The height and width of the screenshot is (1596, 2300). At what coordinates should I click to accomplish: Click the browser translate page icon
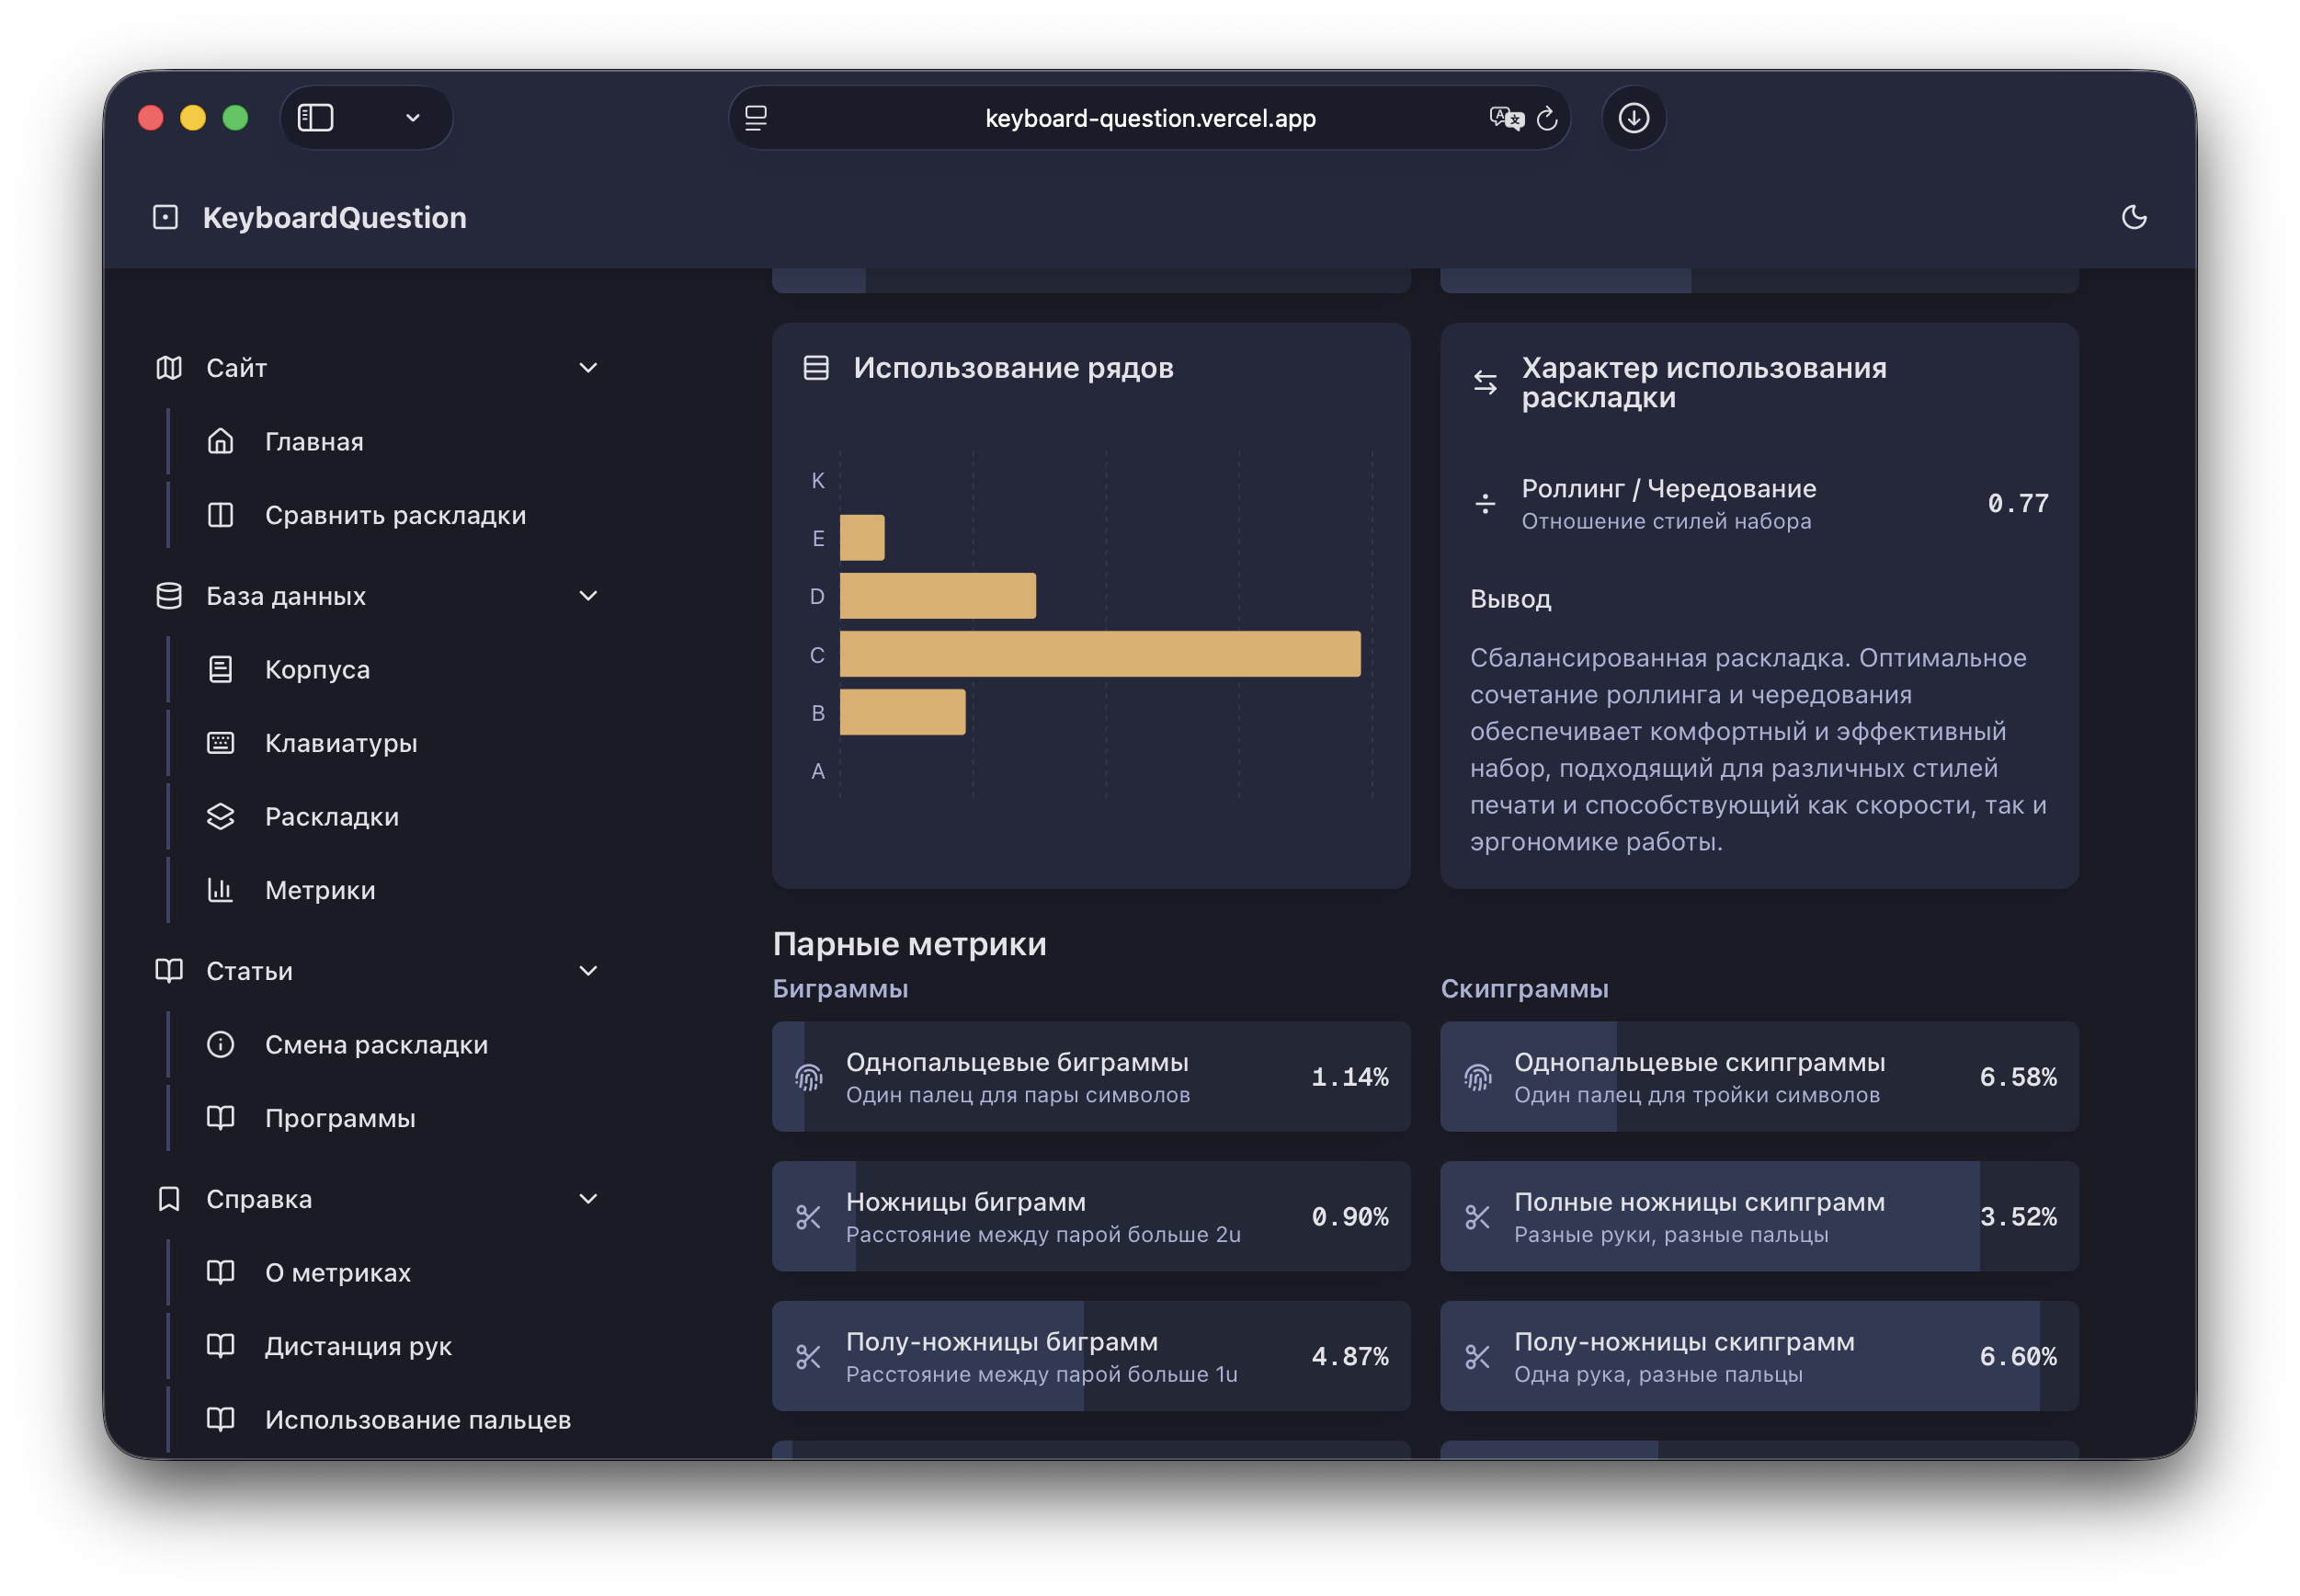pos(1505,118)
